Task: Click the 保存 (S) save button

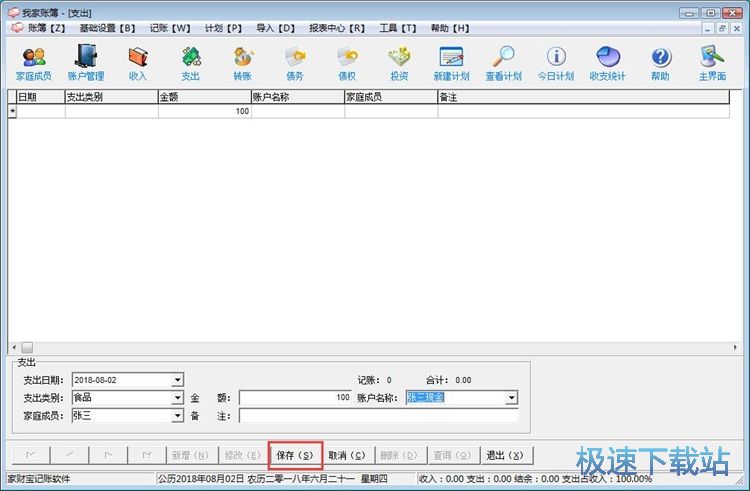Action: tap(295, 455)
